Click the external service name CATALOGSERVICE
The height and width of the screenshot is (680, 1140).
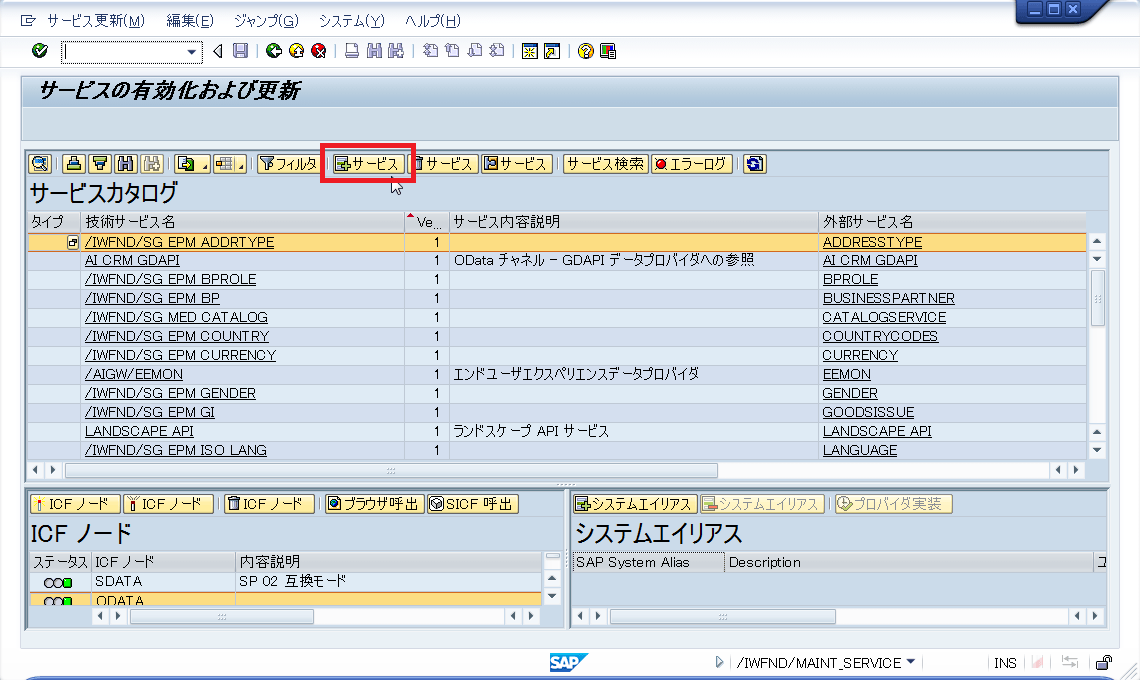[884, 317]
